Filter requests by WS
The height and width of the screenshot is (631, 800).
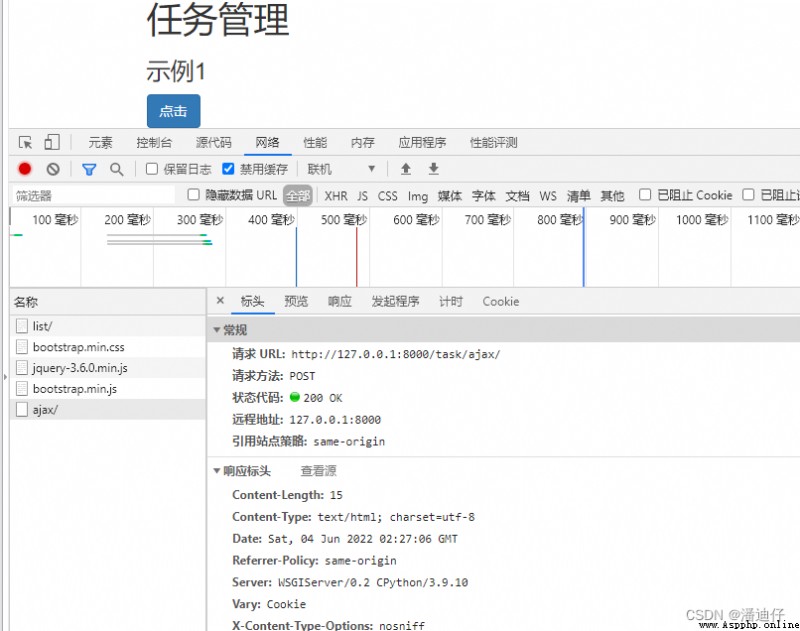point(548,196)
